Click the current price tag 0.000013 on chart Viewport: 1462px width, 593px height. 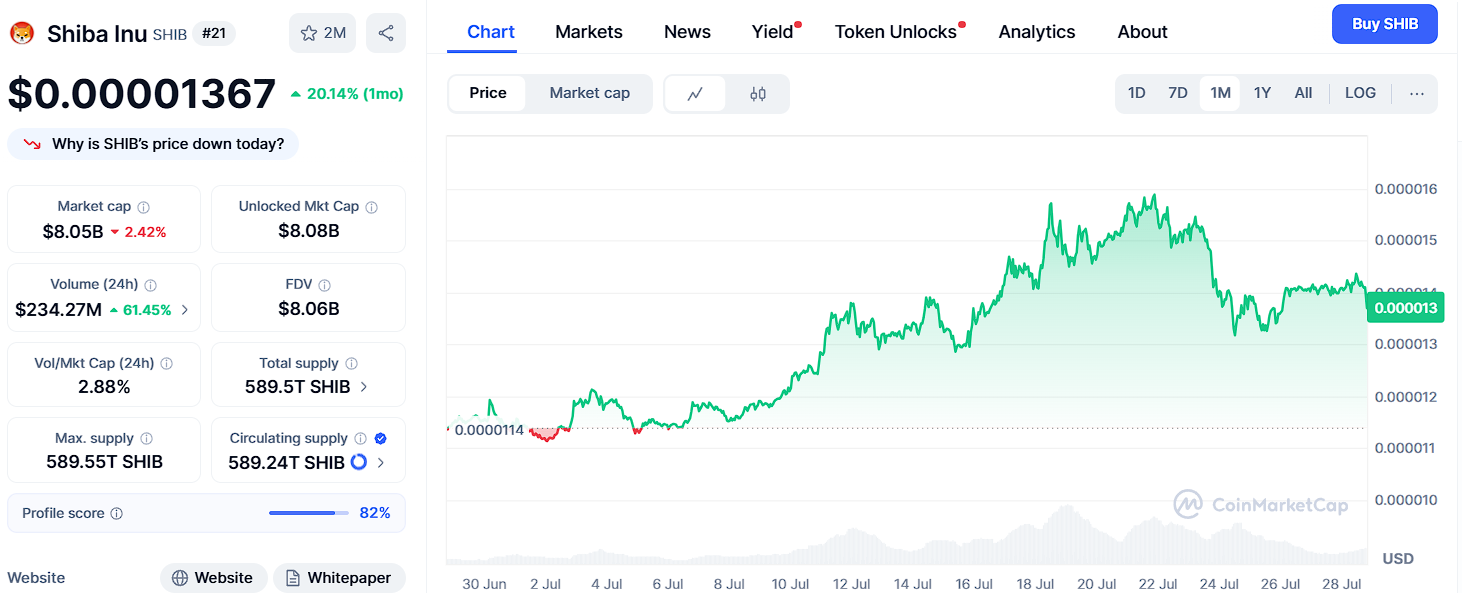click(1405, 308)
